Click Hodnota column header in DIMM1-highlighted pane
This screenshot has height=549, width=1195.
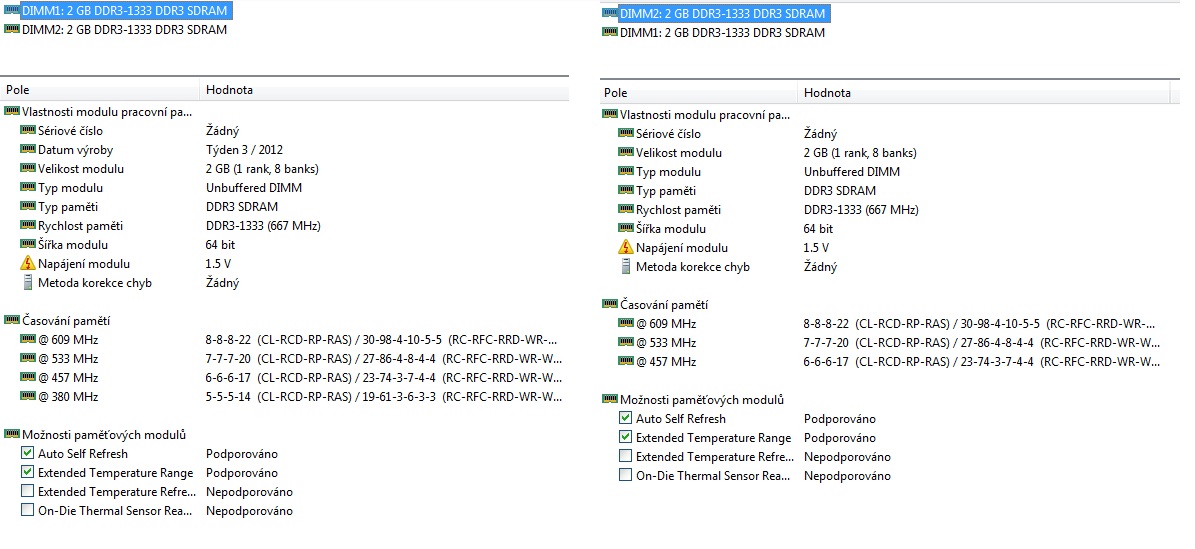(385, 90)
